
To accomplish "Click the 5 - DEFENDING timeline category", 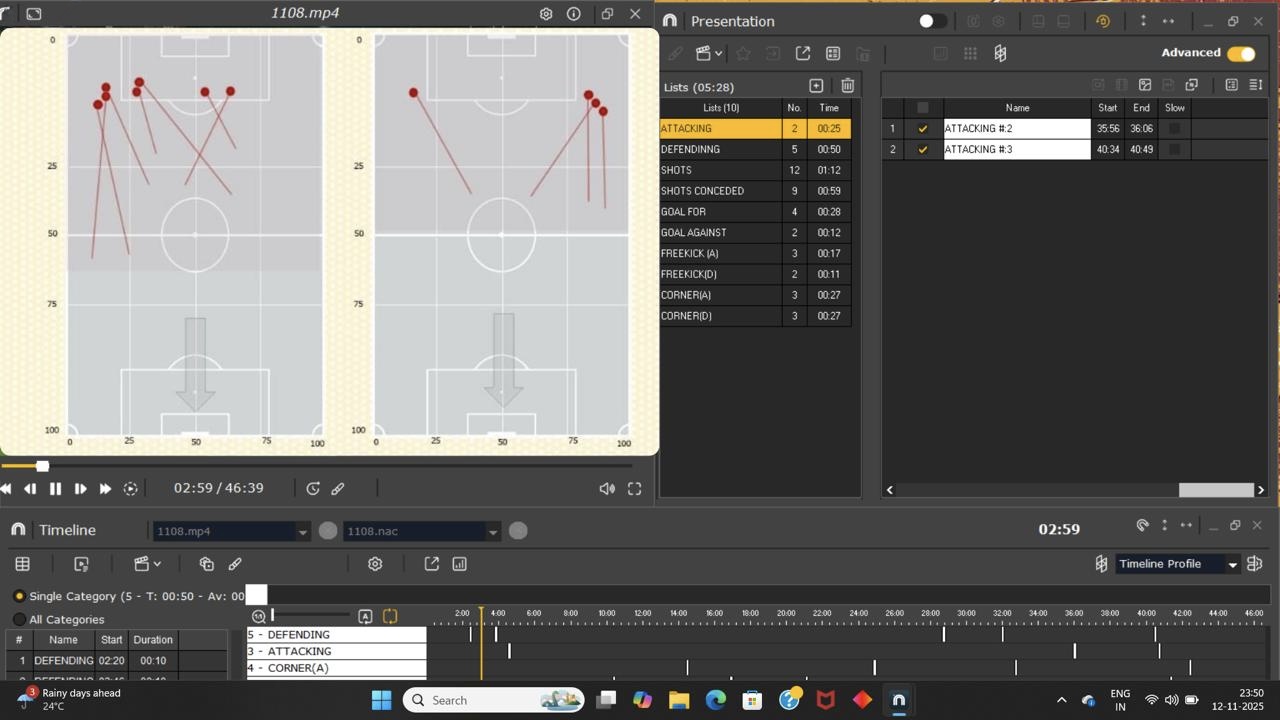I will tap(336, 635).
